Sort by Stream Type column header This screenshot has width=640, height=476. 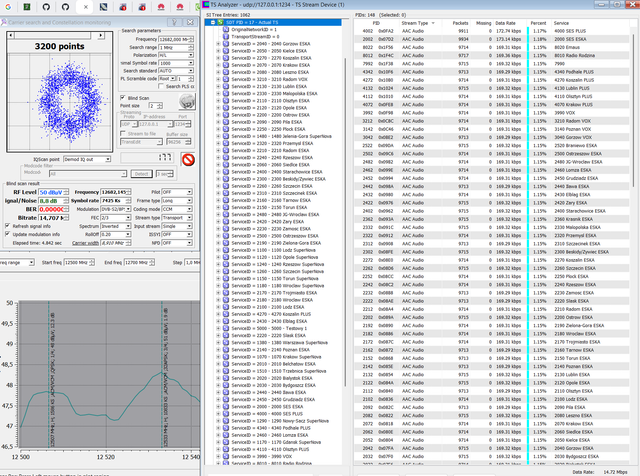pos(418,23)
